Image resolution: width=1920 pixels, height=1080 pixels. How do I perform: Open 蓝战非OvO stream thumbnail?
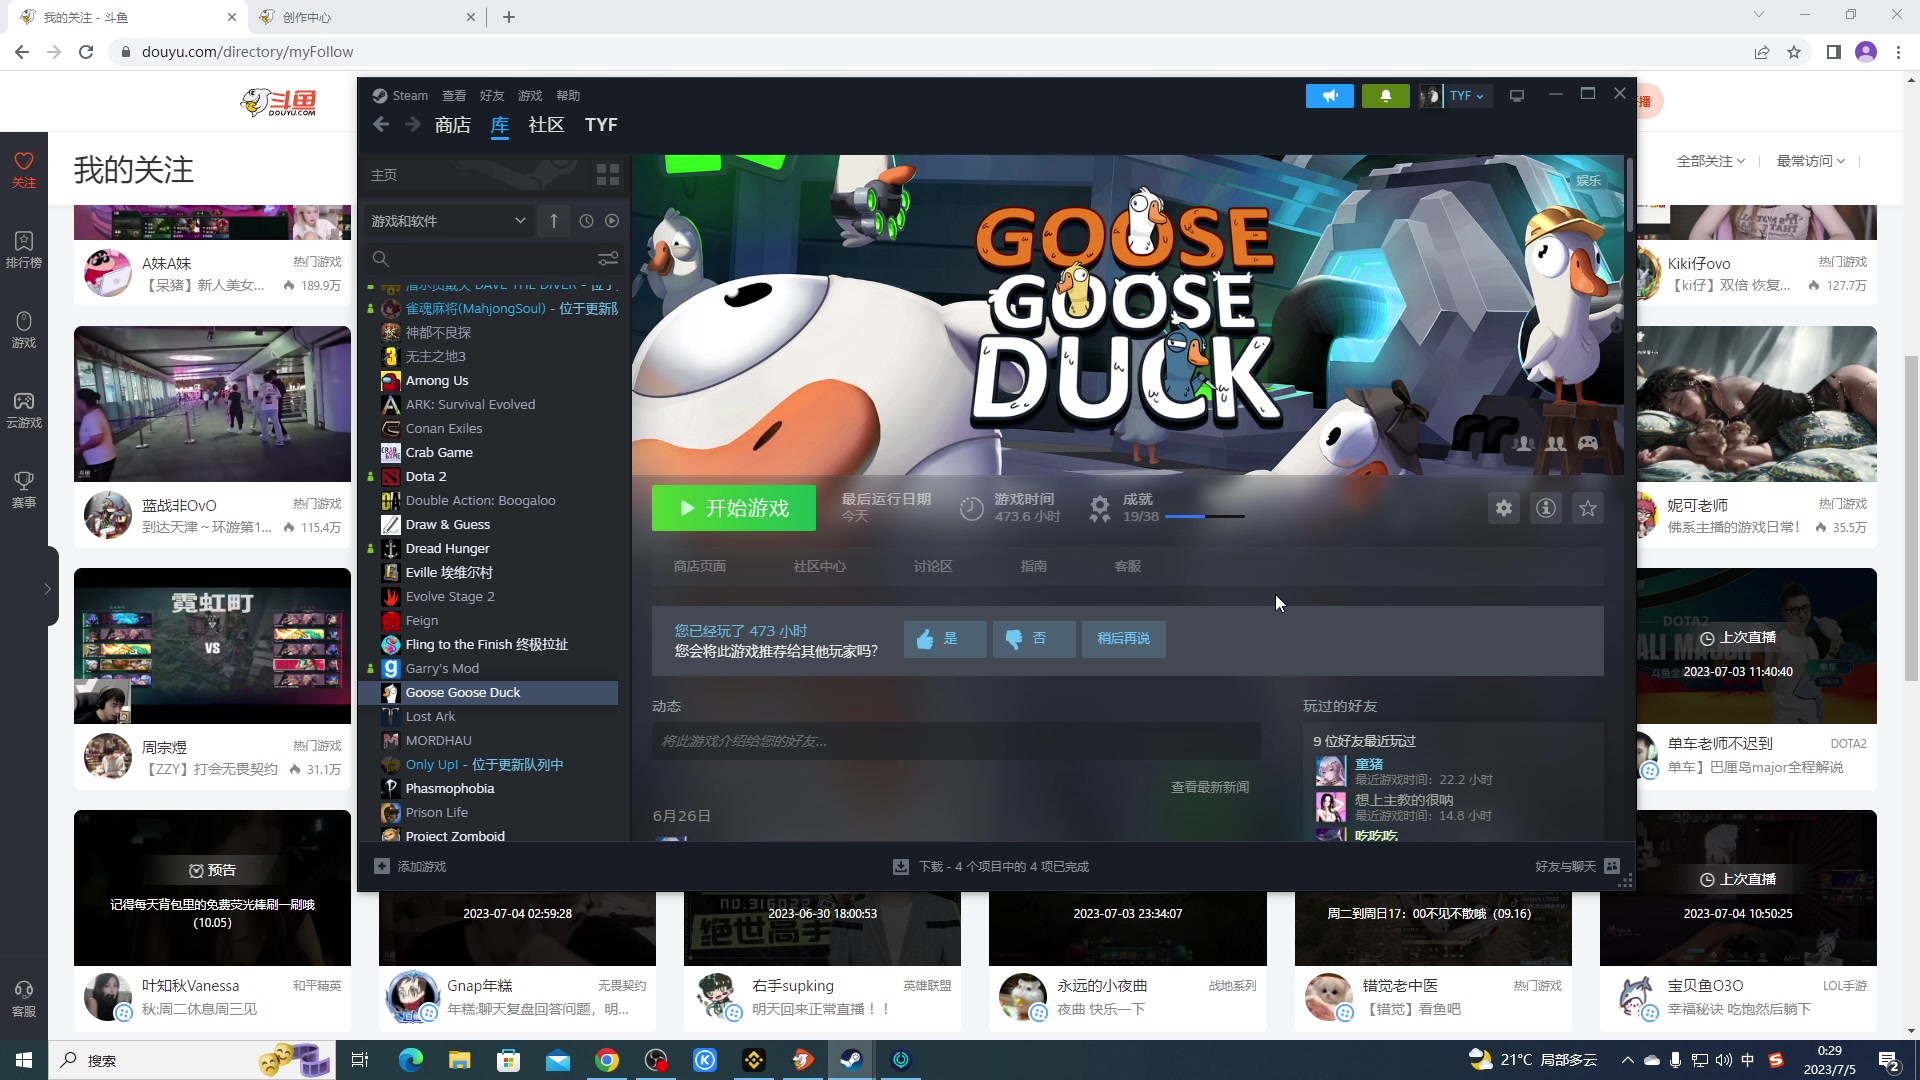pyautogui.click(x=212, y=404)
